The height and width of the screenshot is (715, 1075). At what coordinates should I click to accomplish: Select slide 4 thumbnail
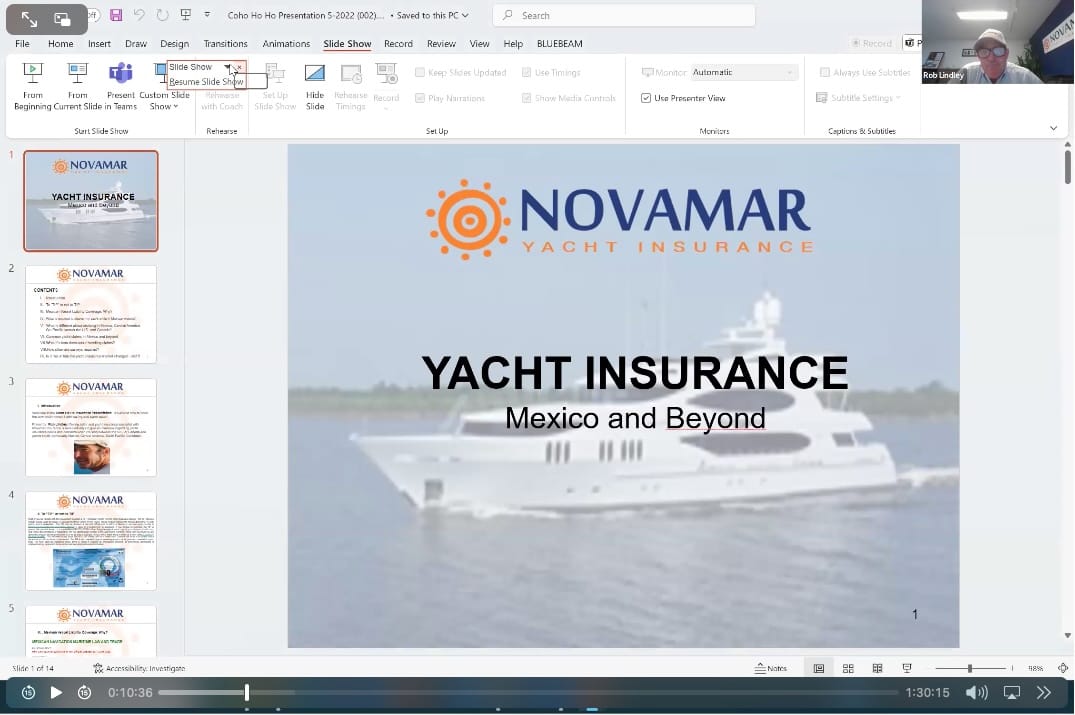coord(91,540)
